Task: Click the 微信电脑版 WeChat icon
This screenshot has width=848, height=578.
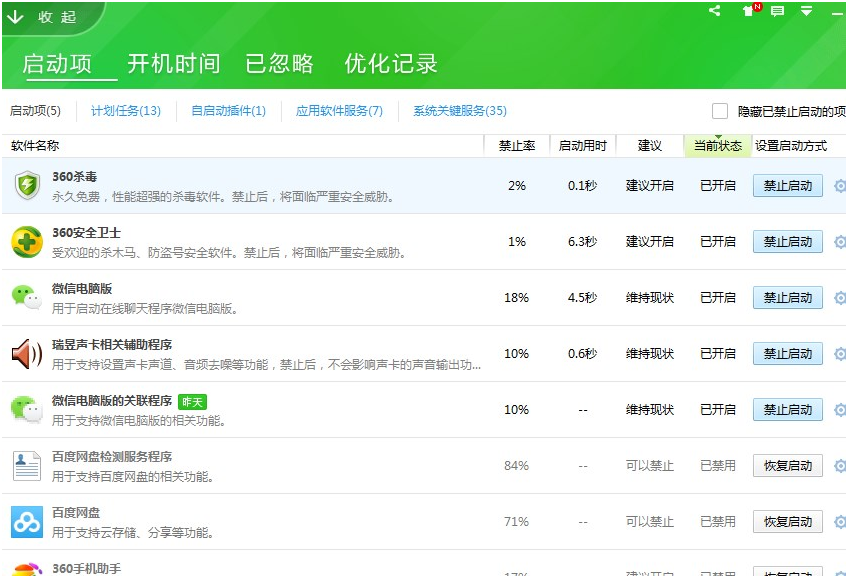Action: coord(27,297)
